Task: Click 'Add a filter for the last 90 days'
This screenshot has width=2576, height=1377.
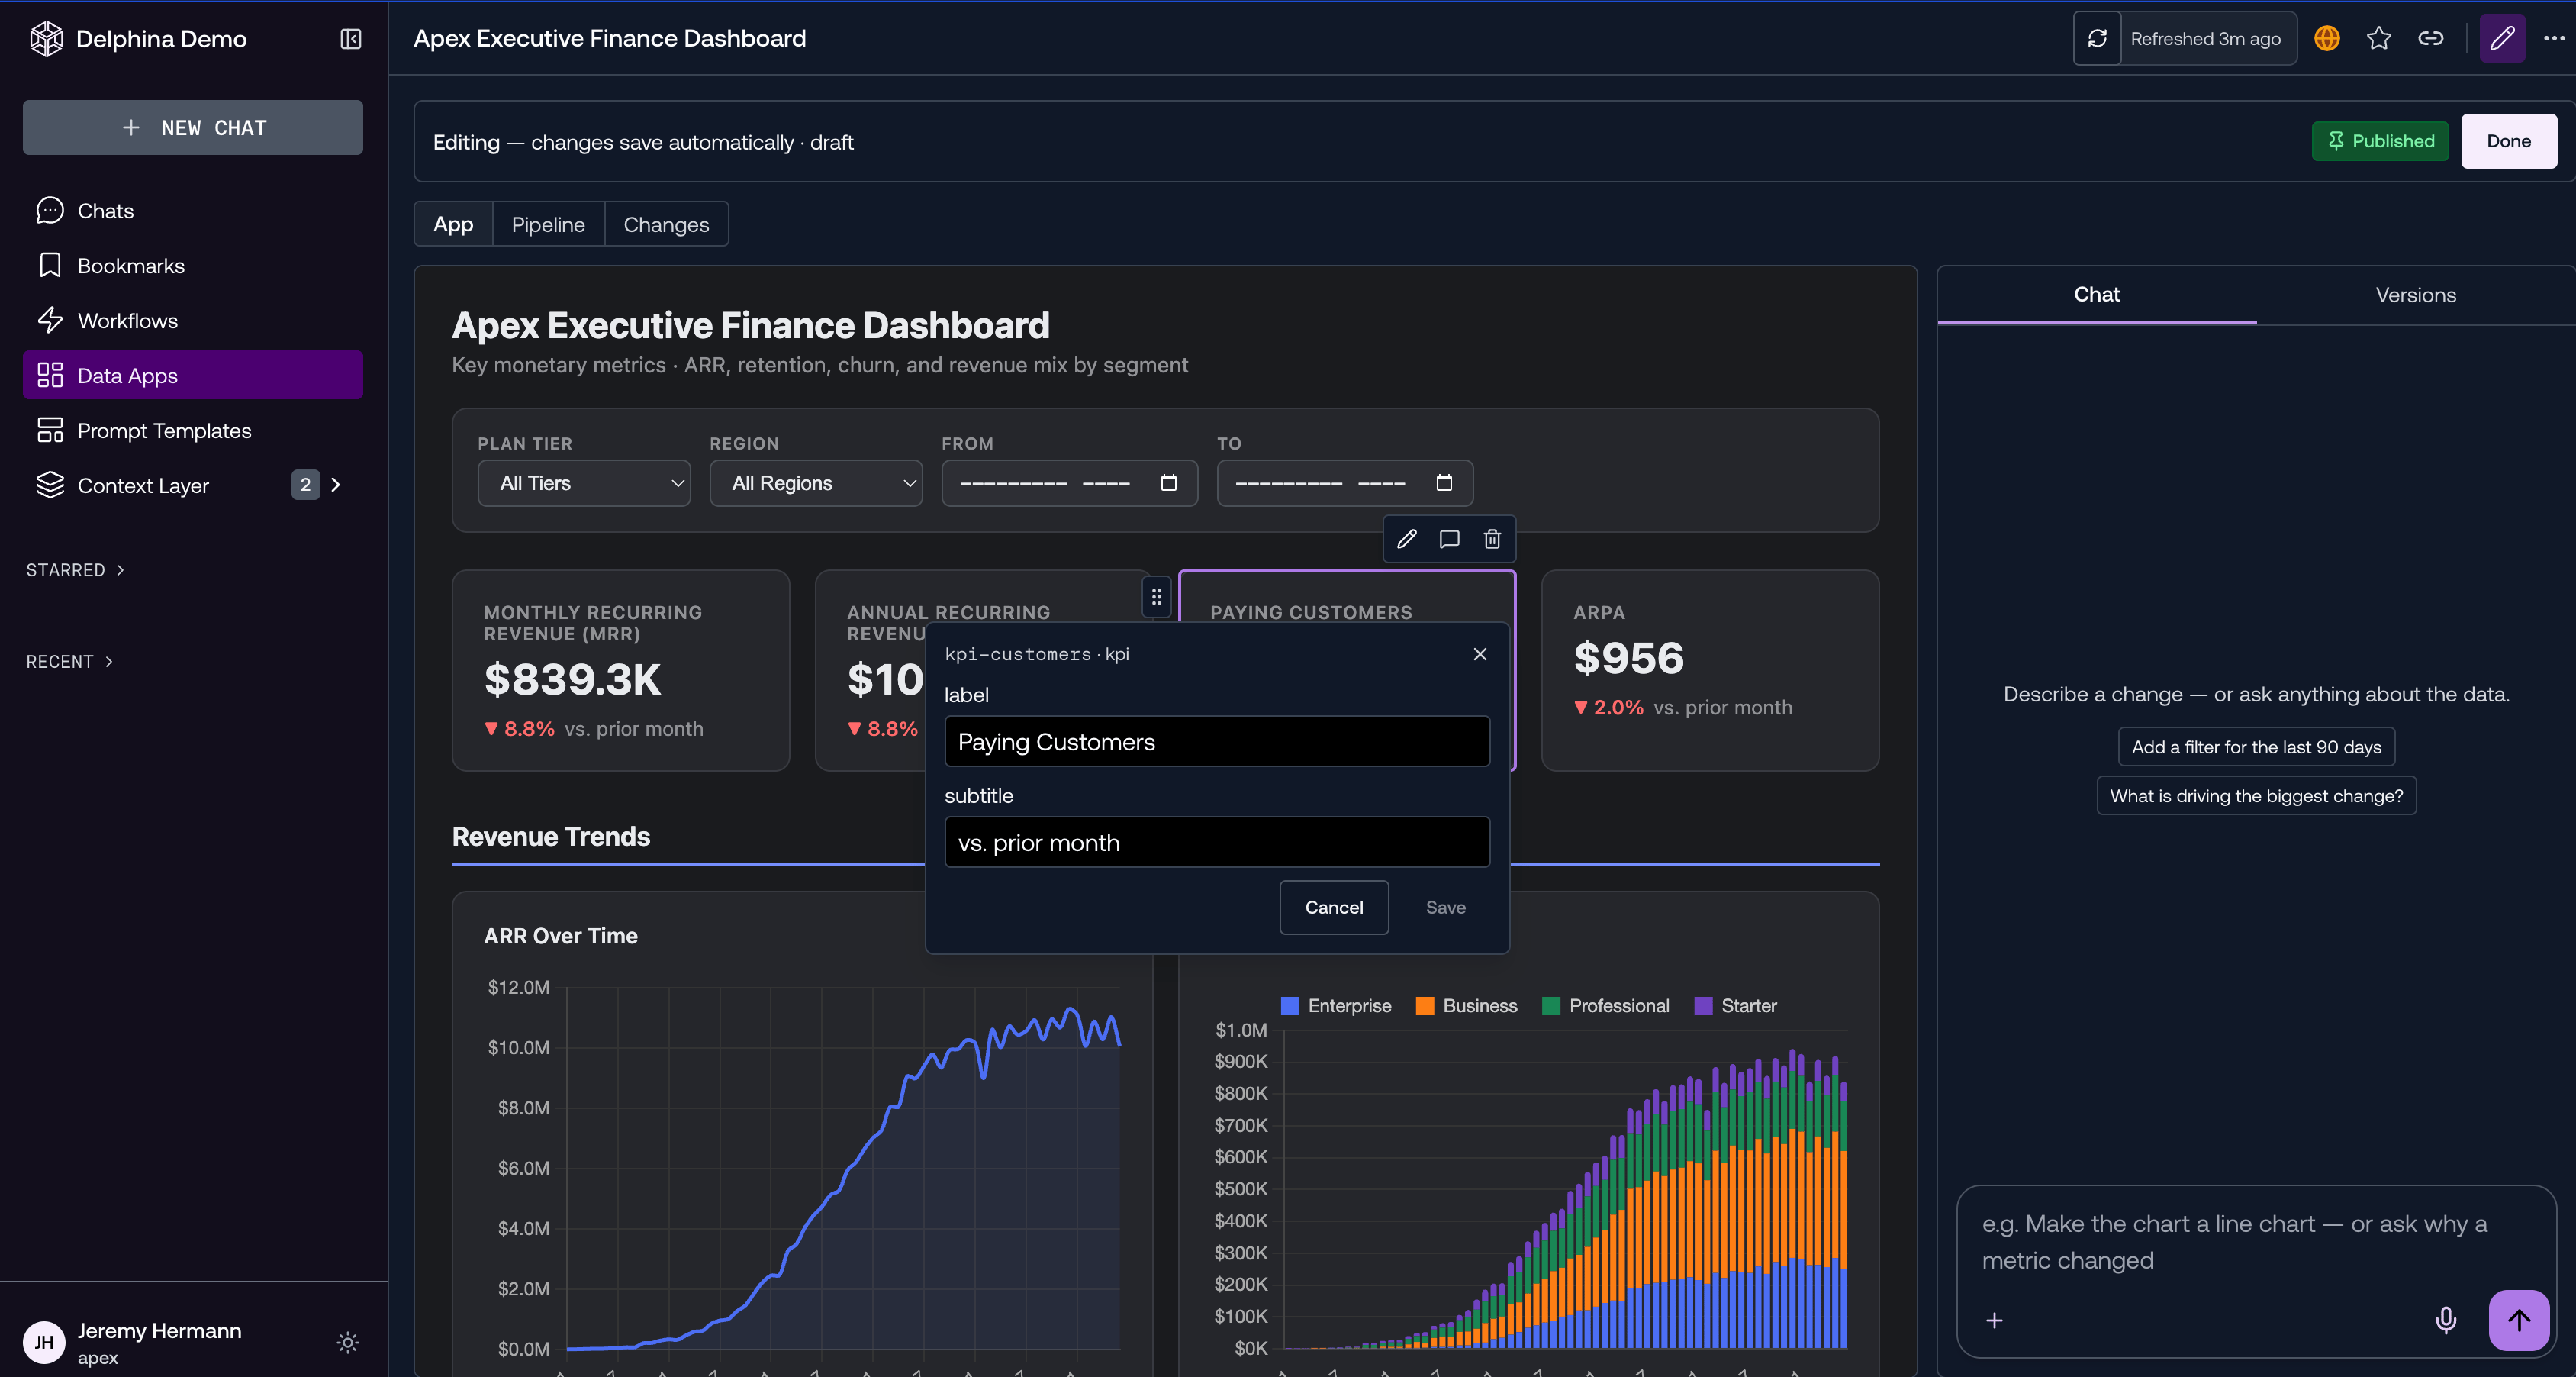Action: (2256, 746)
